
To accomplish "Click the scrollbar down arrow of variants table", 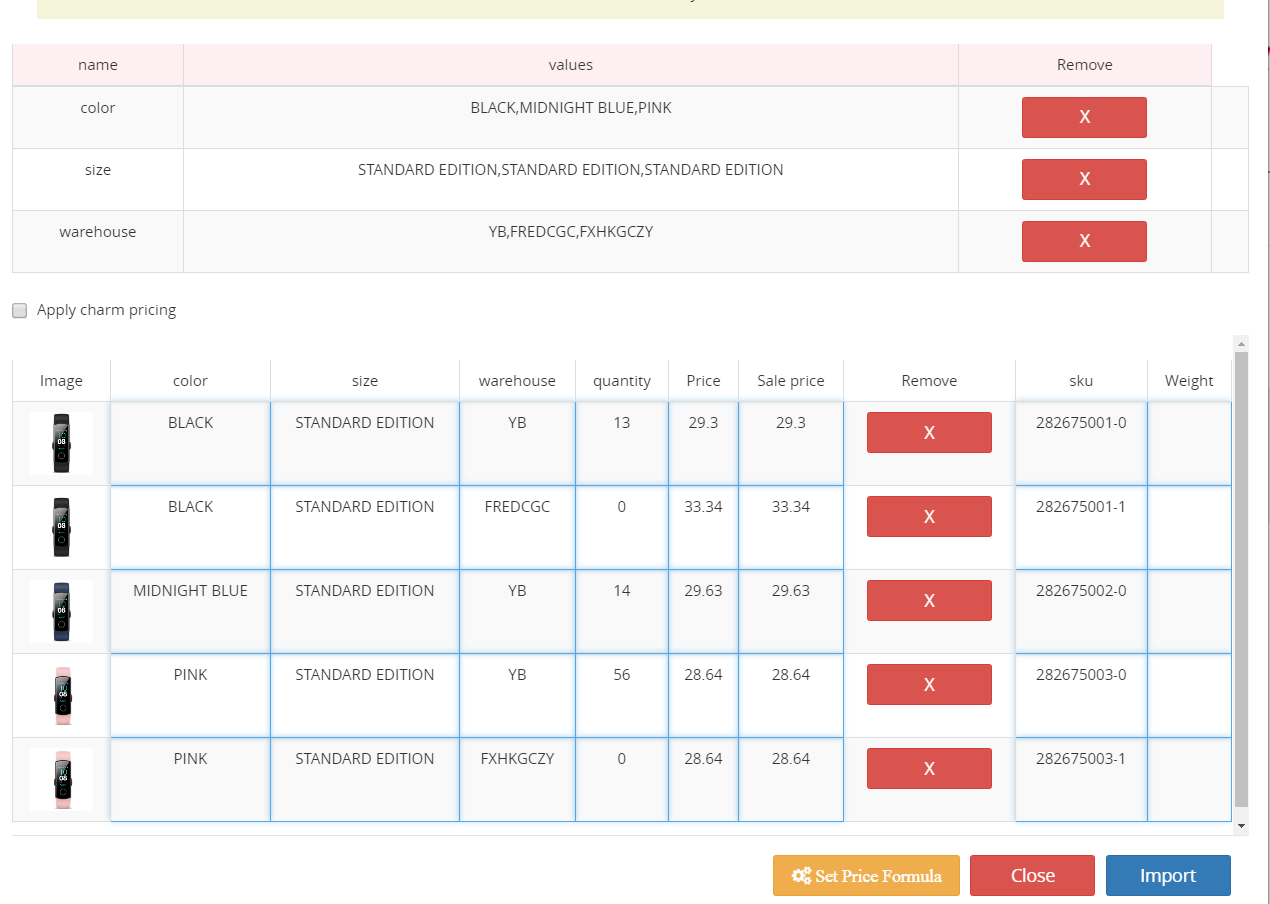I will tap(1242, 826).
